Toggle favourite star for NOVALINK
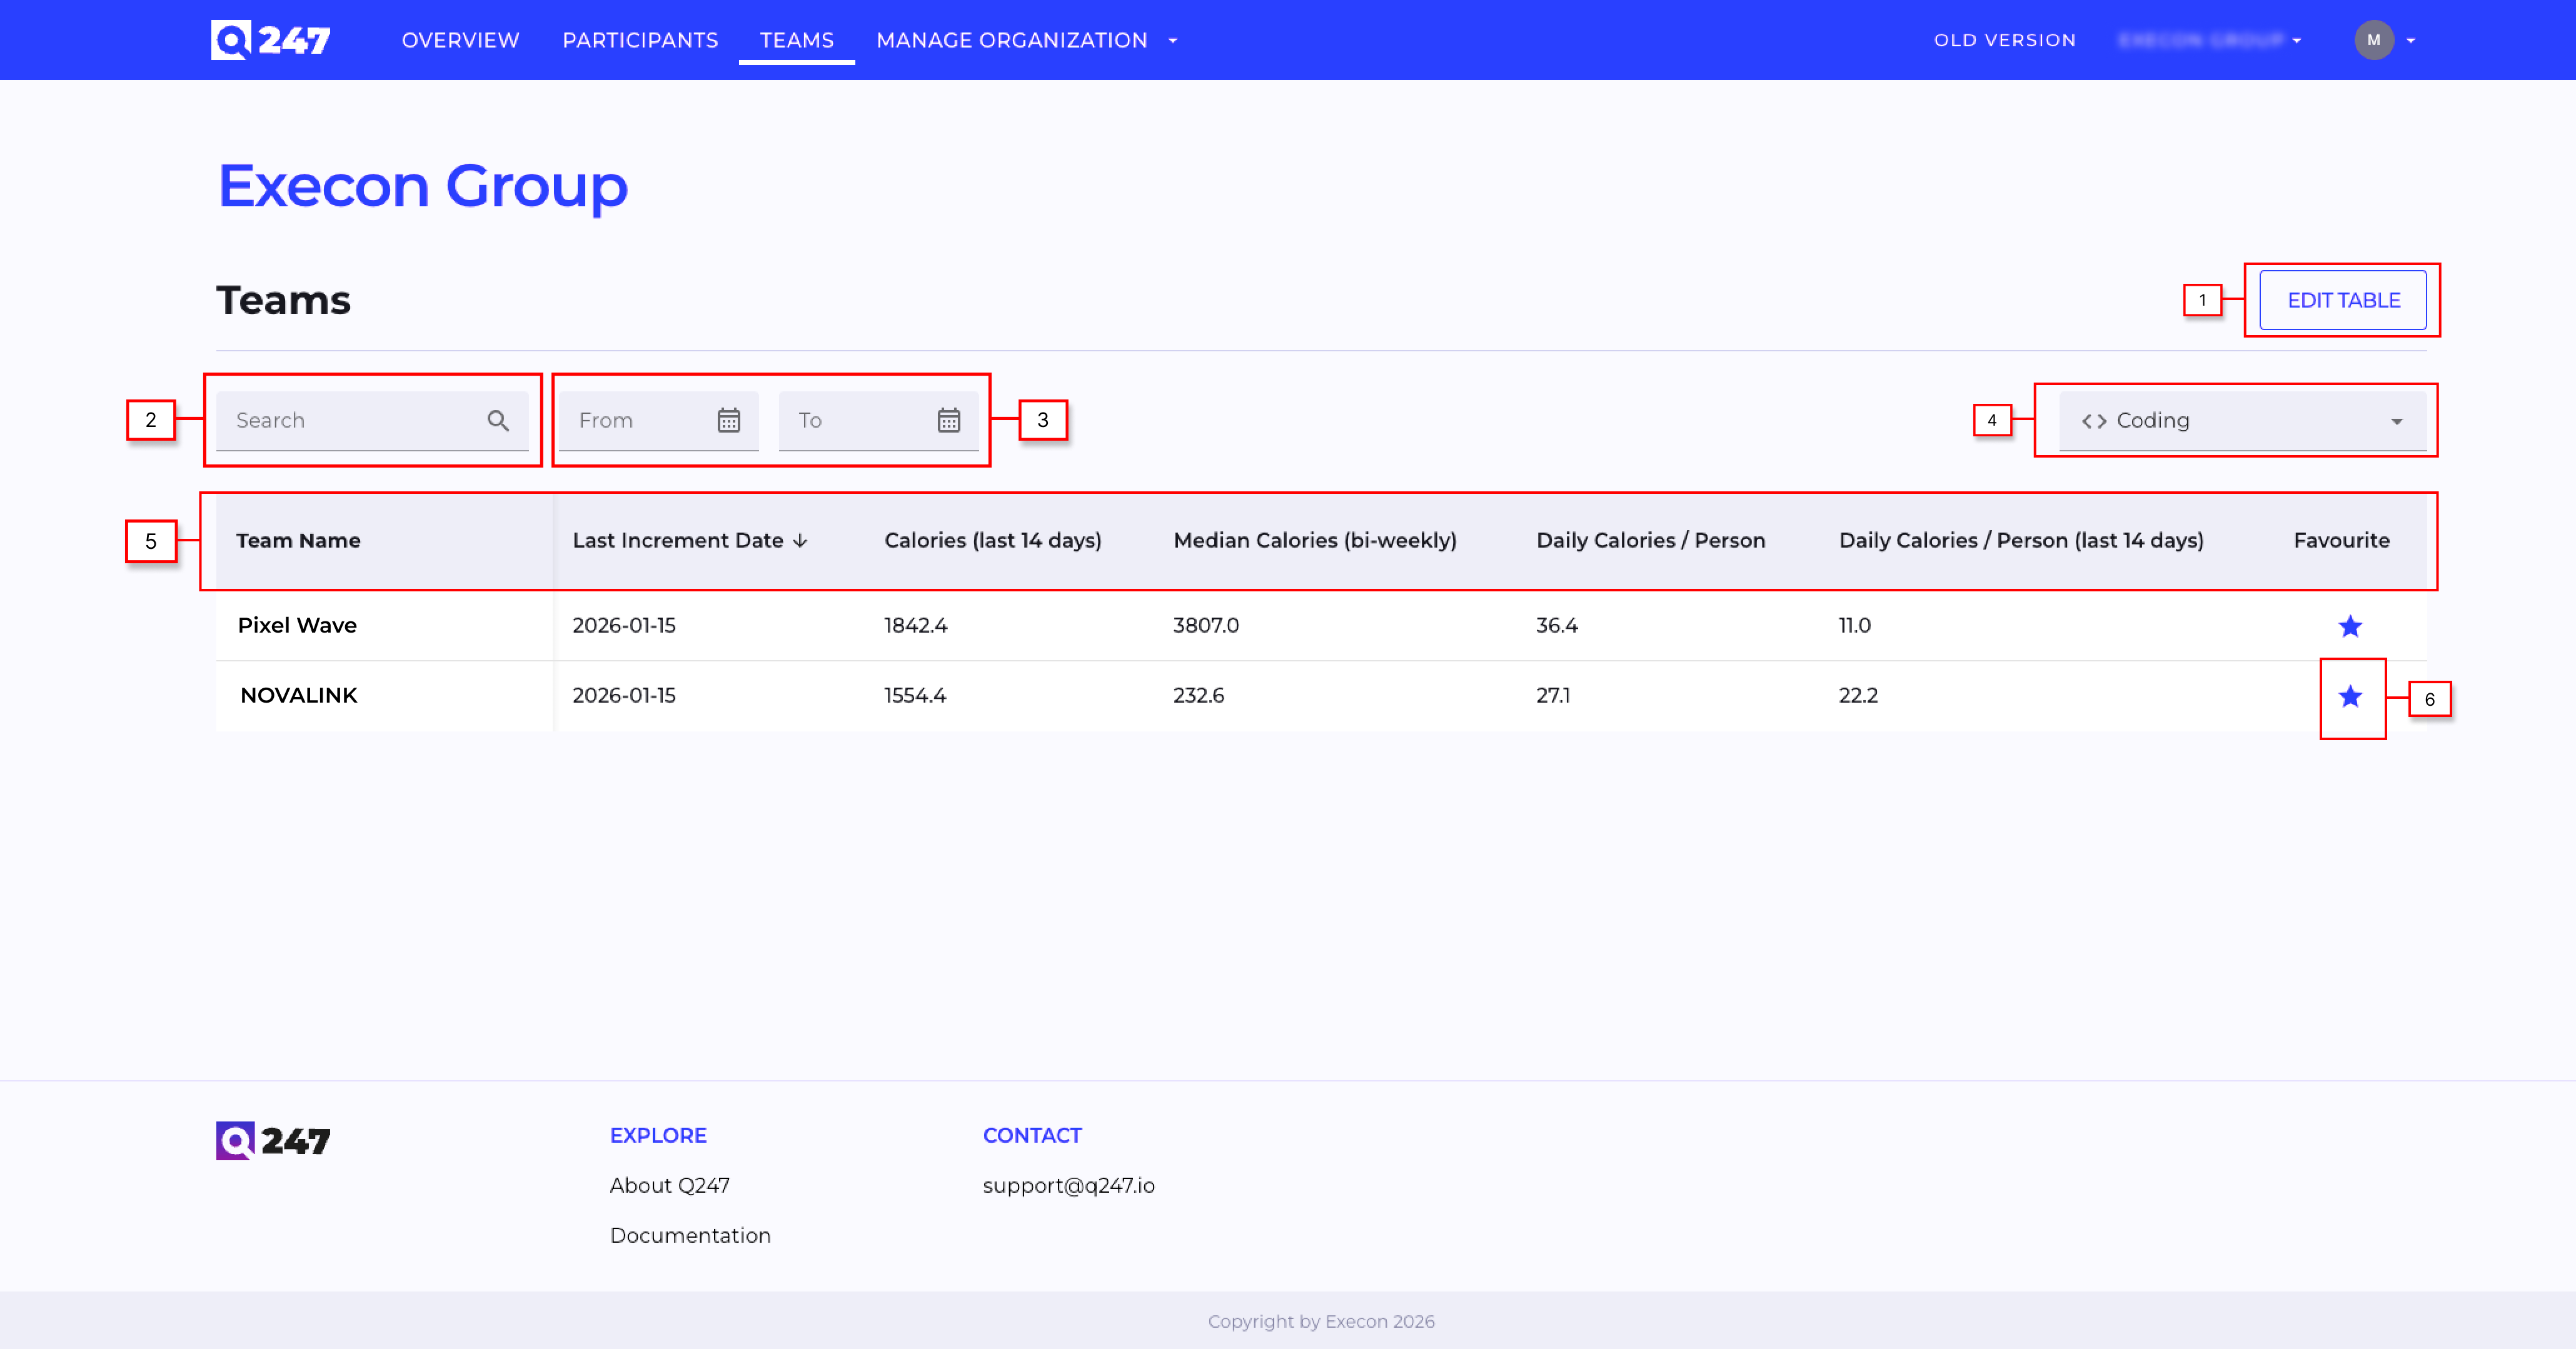Image resolution: width=2576 pixels, height=1349 pixels. [x=2350, y=697]
